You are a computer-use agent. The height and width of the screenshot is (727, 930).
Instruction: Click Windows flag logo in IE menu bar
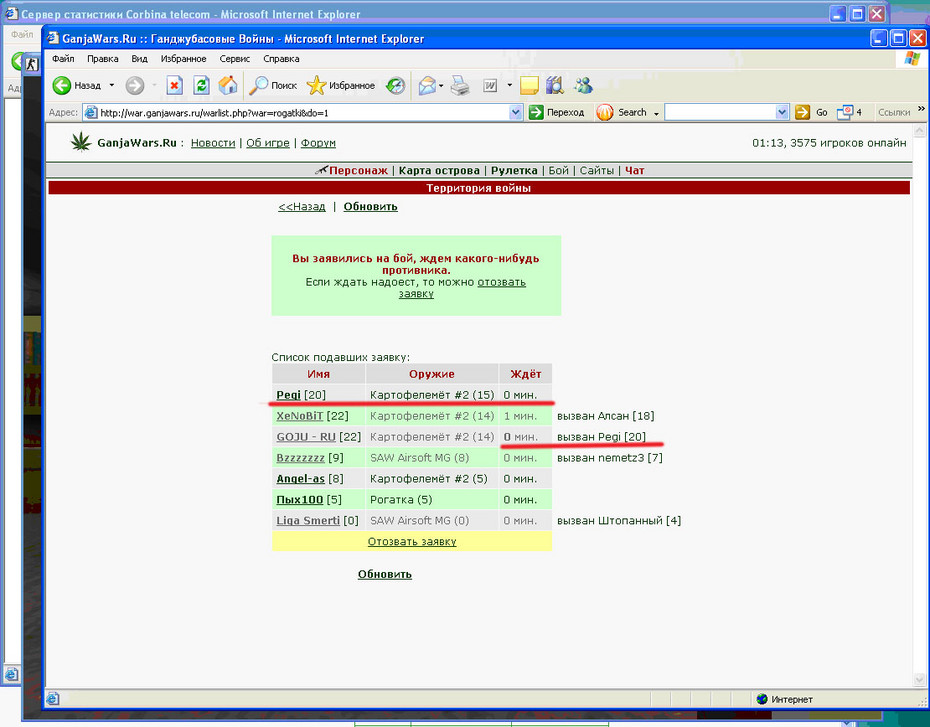(912, 59)
